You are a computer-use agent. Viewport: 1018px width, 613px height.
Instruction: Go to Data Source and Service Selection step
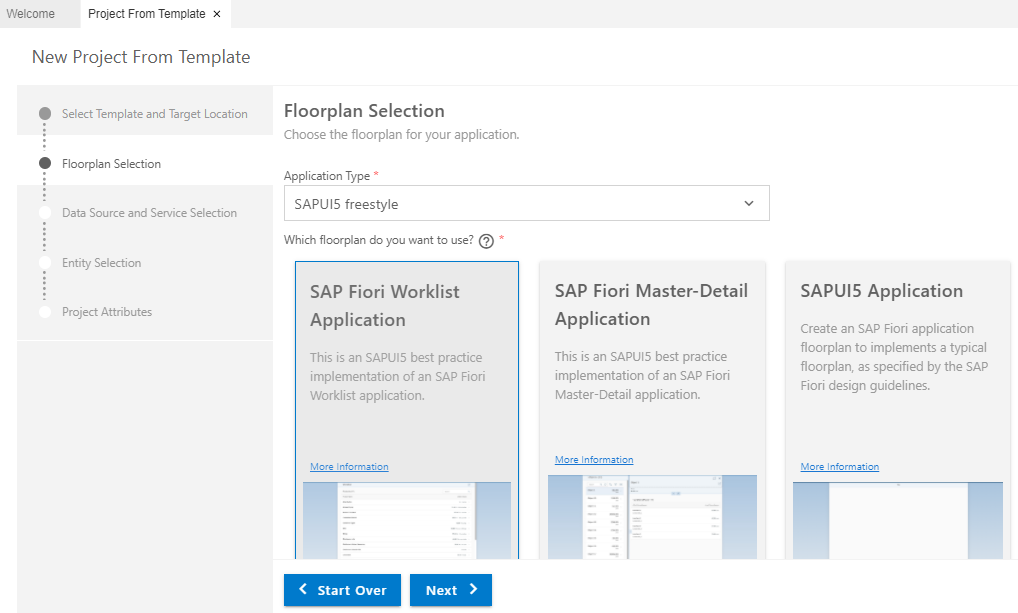(149, 213)
